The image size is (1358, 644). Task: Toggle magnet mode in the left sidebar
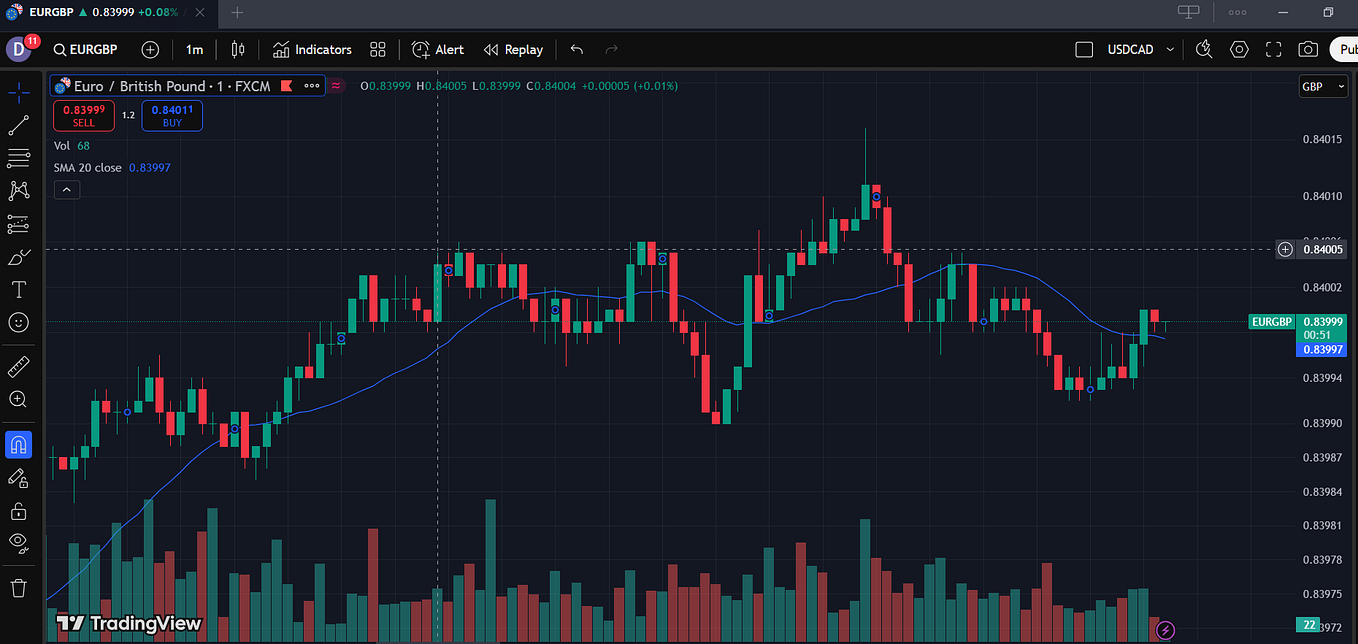click(19, 444)
